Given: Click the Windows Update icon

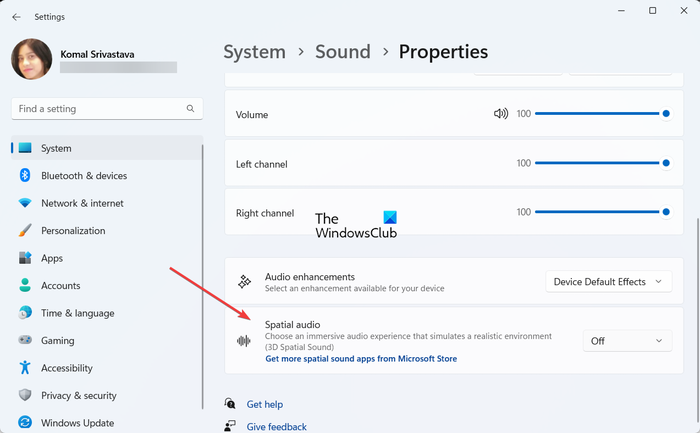Looking at the screenshot, I should click(25, 423).
